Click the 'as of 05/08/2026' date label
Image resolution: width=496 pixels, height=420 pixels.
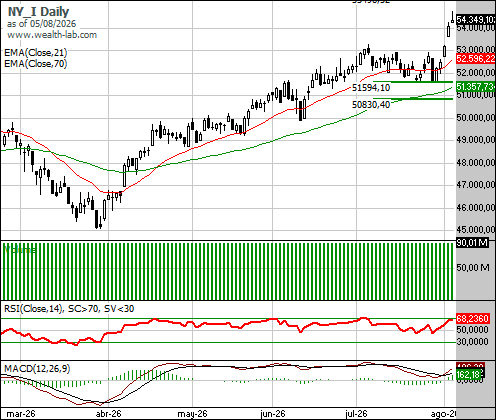pyautogui.click(x=41, y=24)
